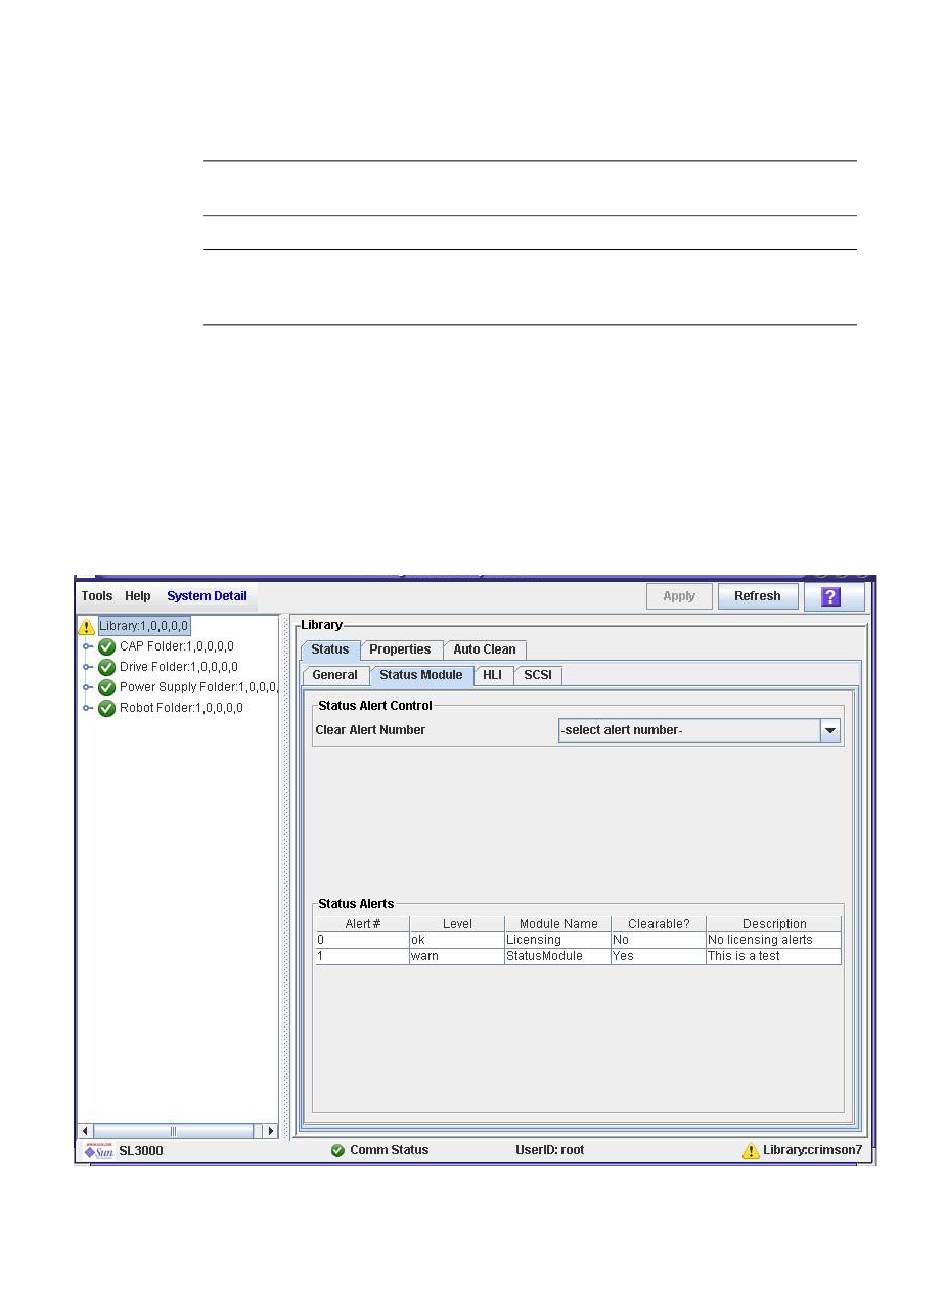
Task: Select Library:1,0,0,0,0 in the tree
Action: (143, 627)
